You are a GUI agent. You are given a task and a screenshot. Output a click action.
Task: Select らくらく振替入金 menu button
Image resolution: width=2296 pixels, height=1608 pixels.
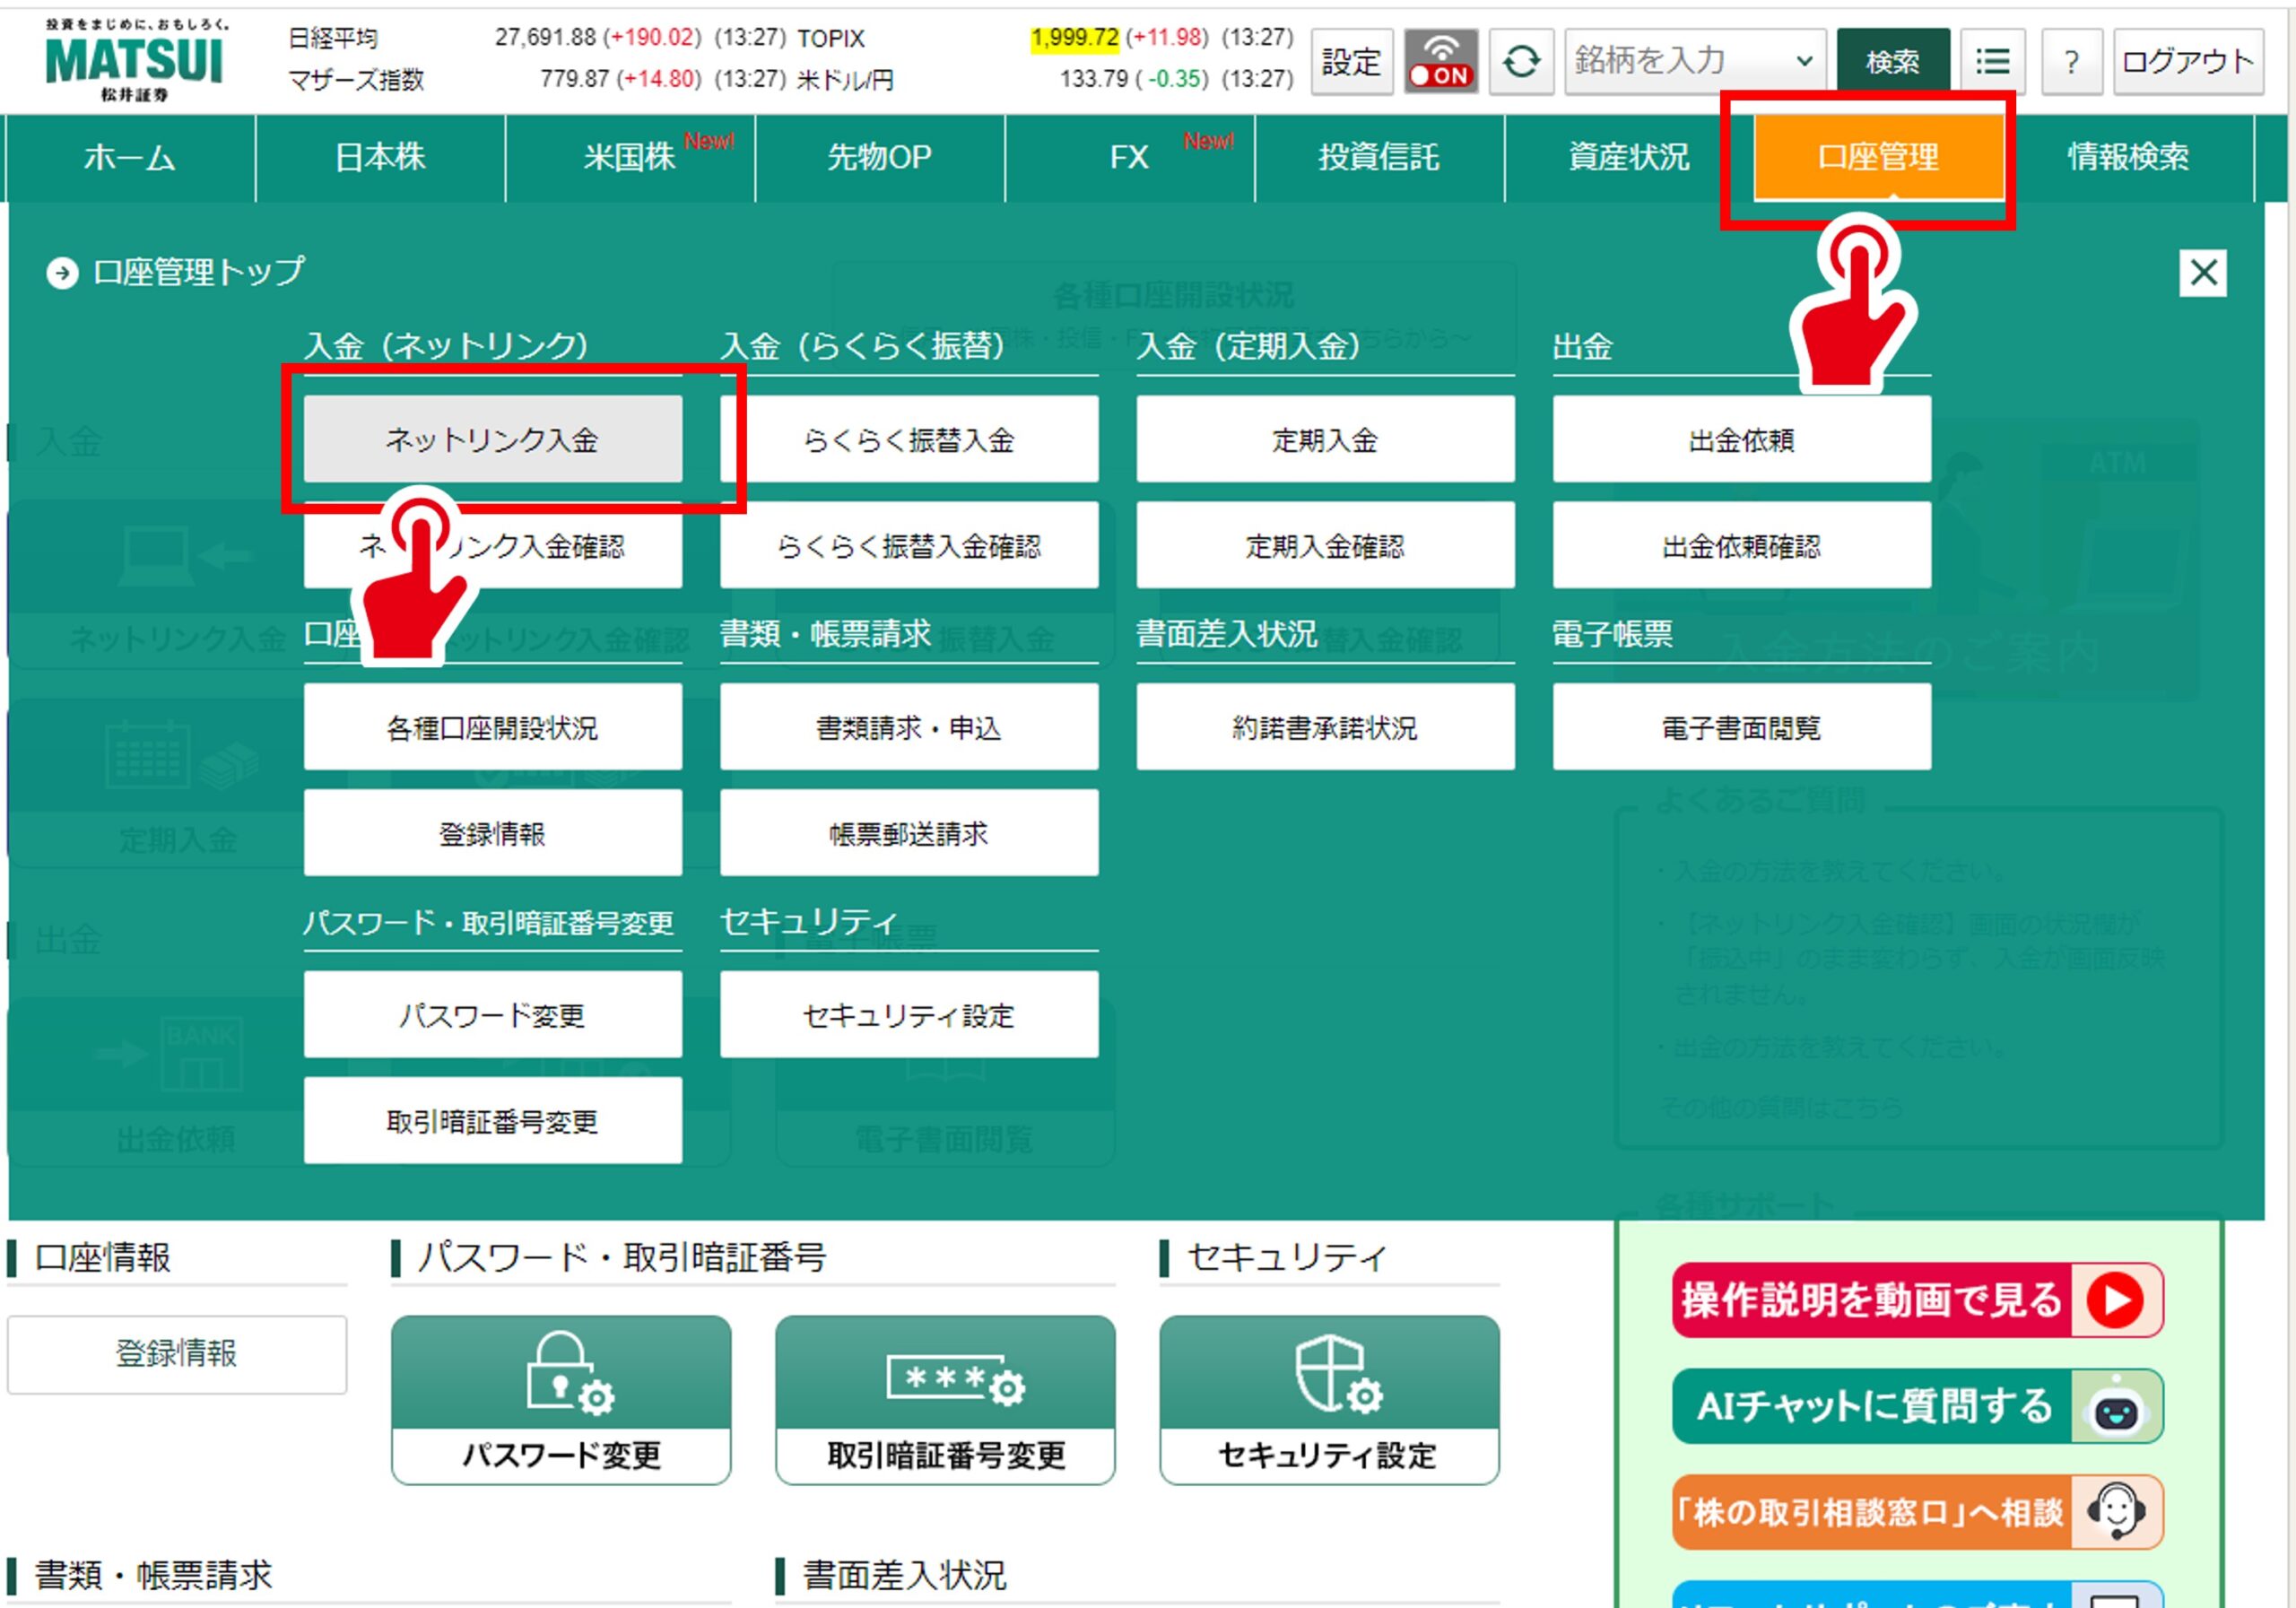pyautogui.click(x=909, y=439)
